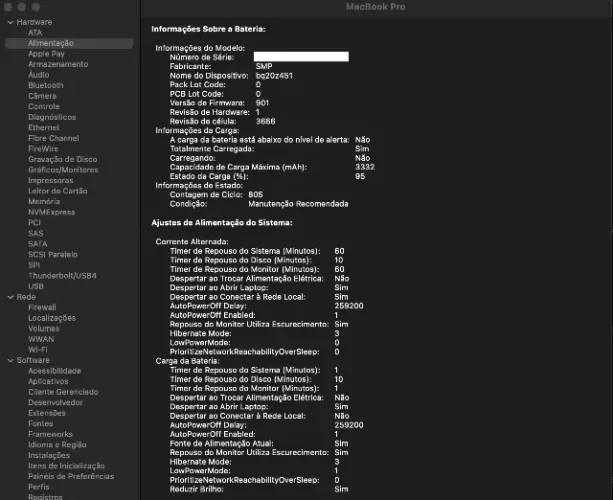613x500 pixels.
Task: Click the cycle count value 805
Action: (255, 195)
